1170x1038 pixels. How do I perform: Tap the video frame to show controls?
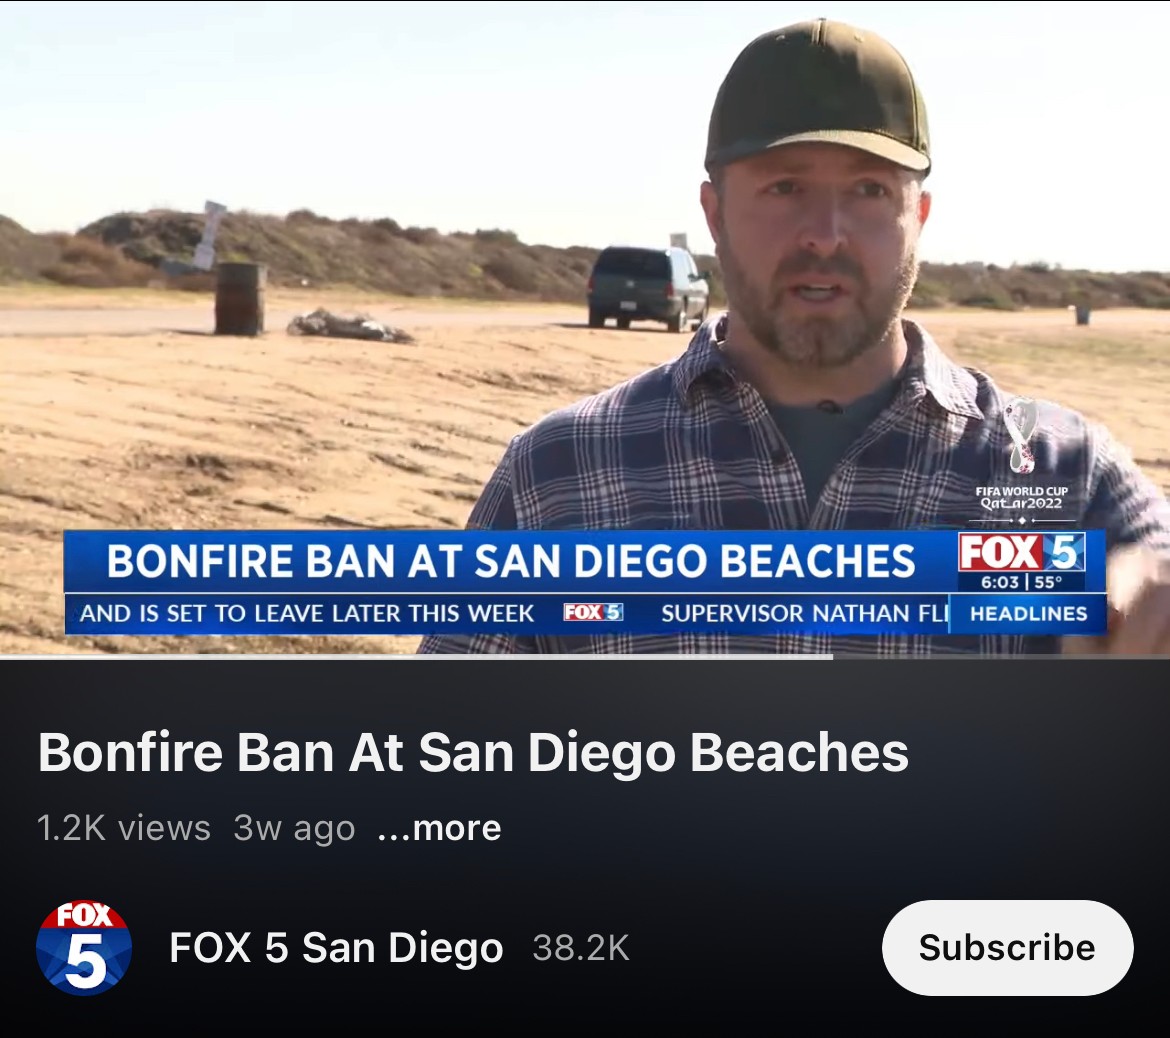tap(585, 327)
